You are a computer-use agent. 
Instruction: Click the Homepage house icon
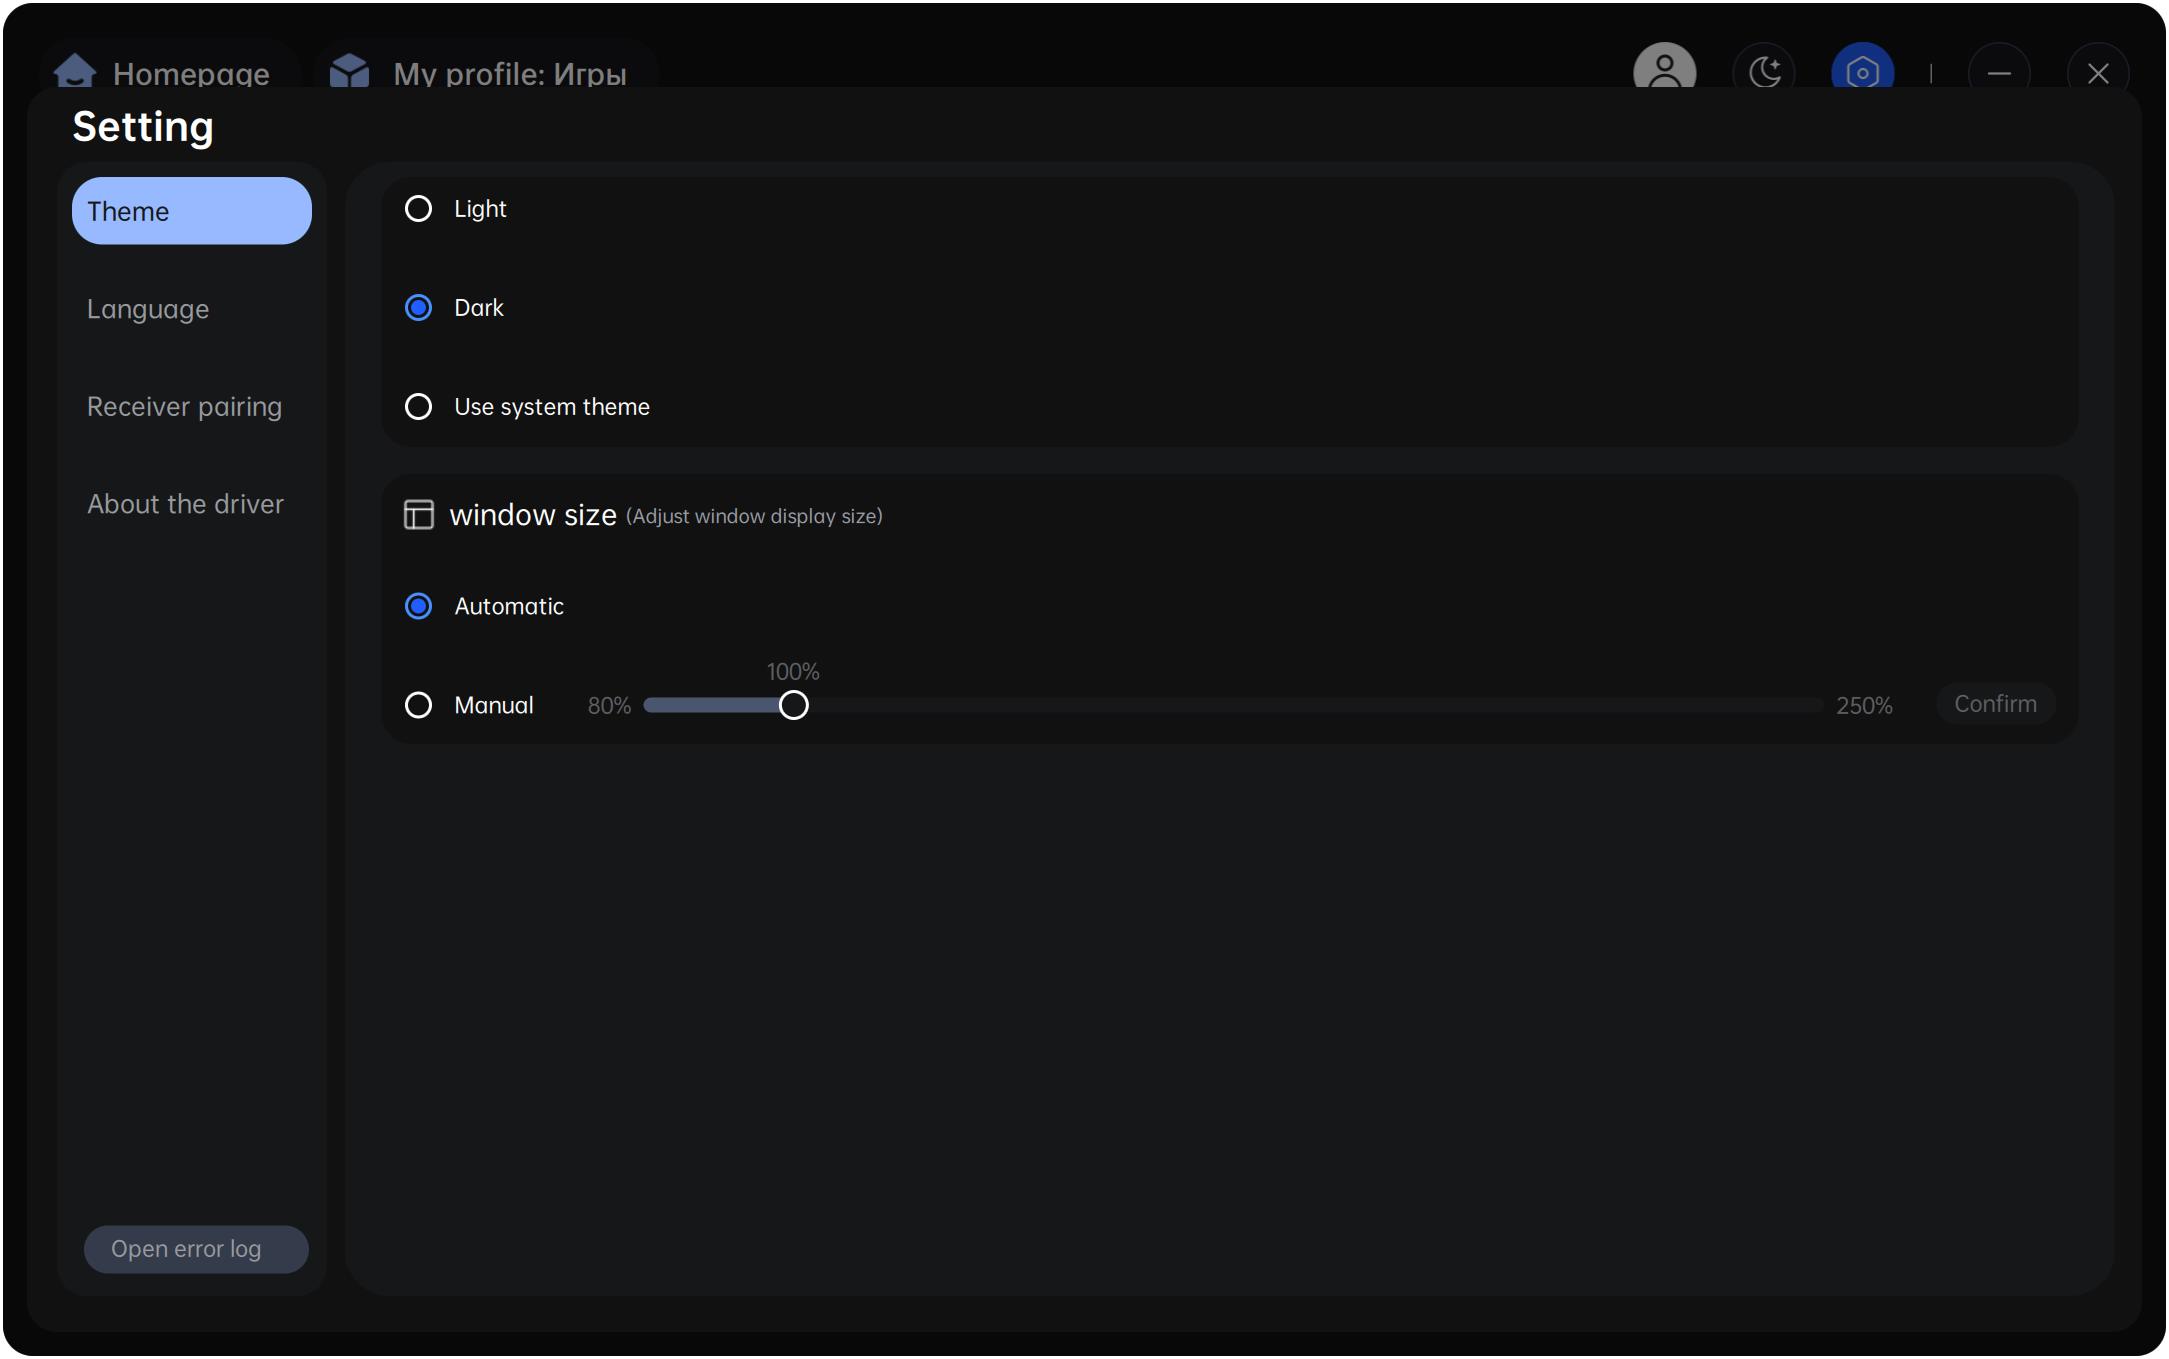75,72
